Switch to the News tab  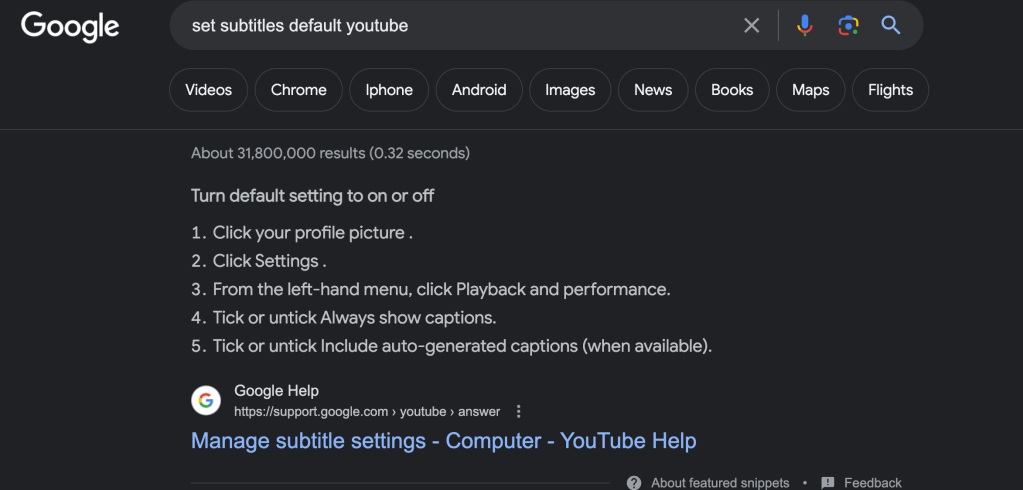[x=653, y=90]
